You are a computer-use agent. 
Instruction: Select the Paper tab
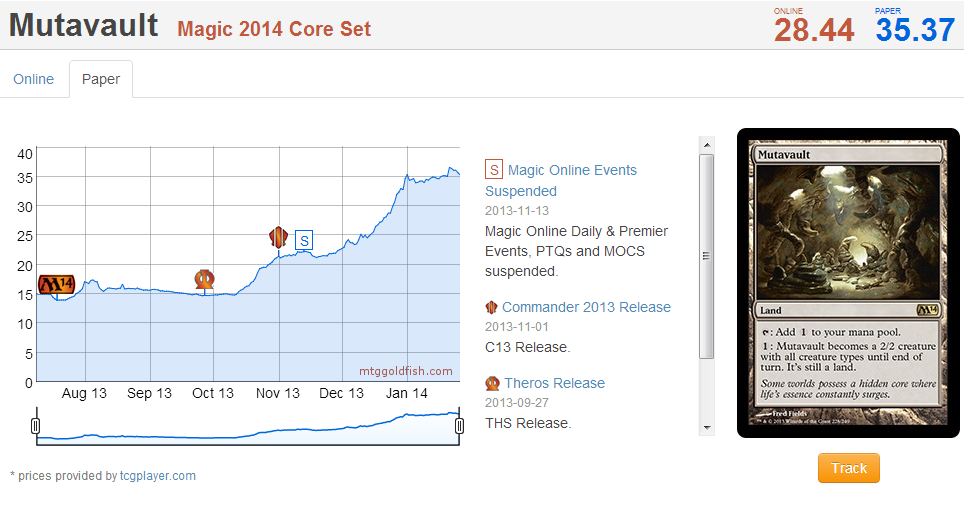(101, 79)
